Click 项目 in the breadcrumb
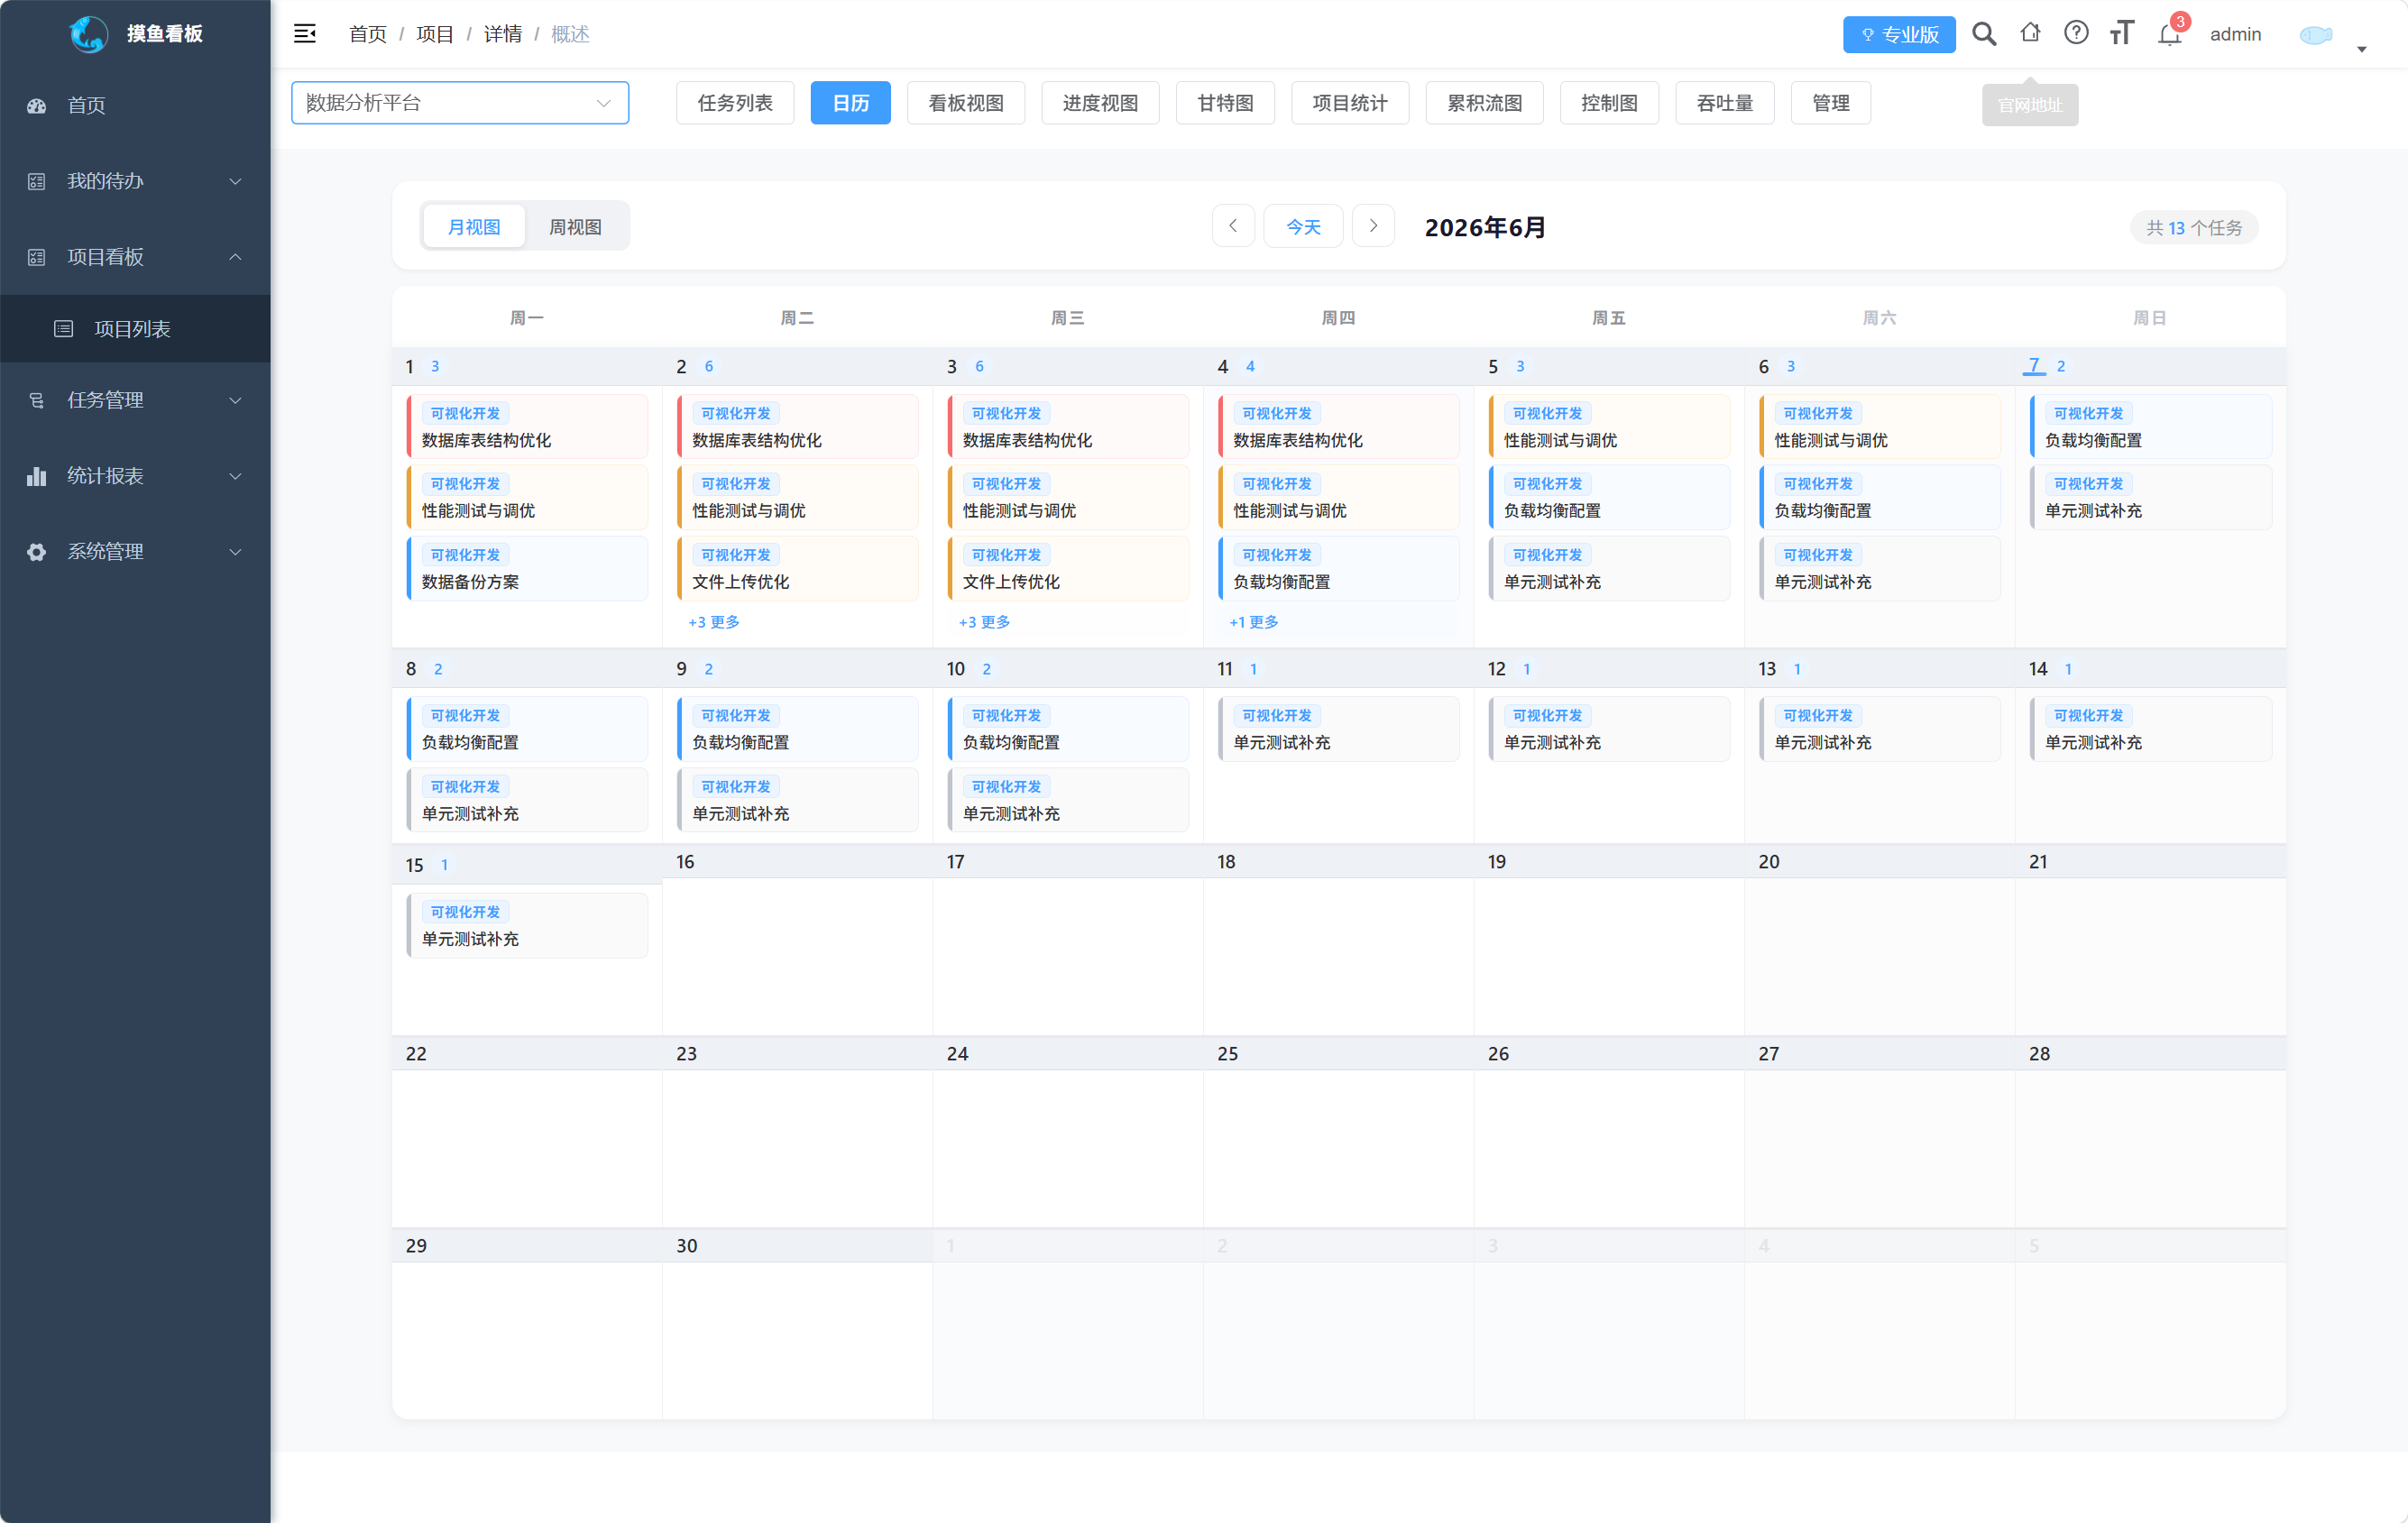Image resolution: width=2408 pixels, height=1523 pixels. pyautogui.click(x=435, y=34)
